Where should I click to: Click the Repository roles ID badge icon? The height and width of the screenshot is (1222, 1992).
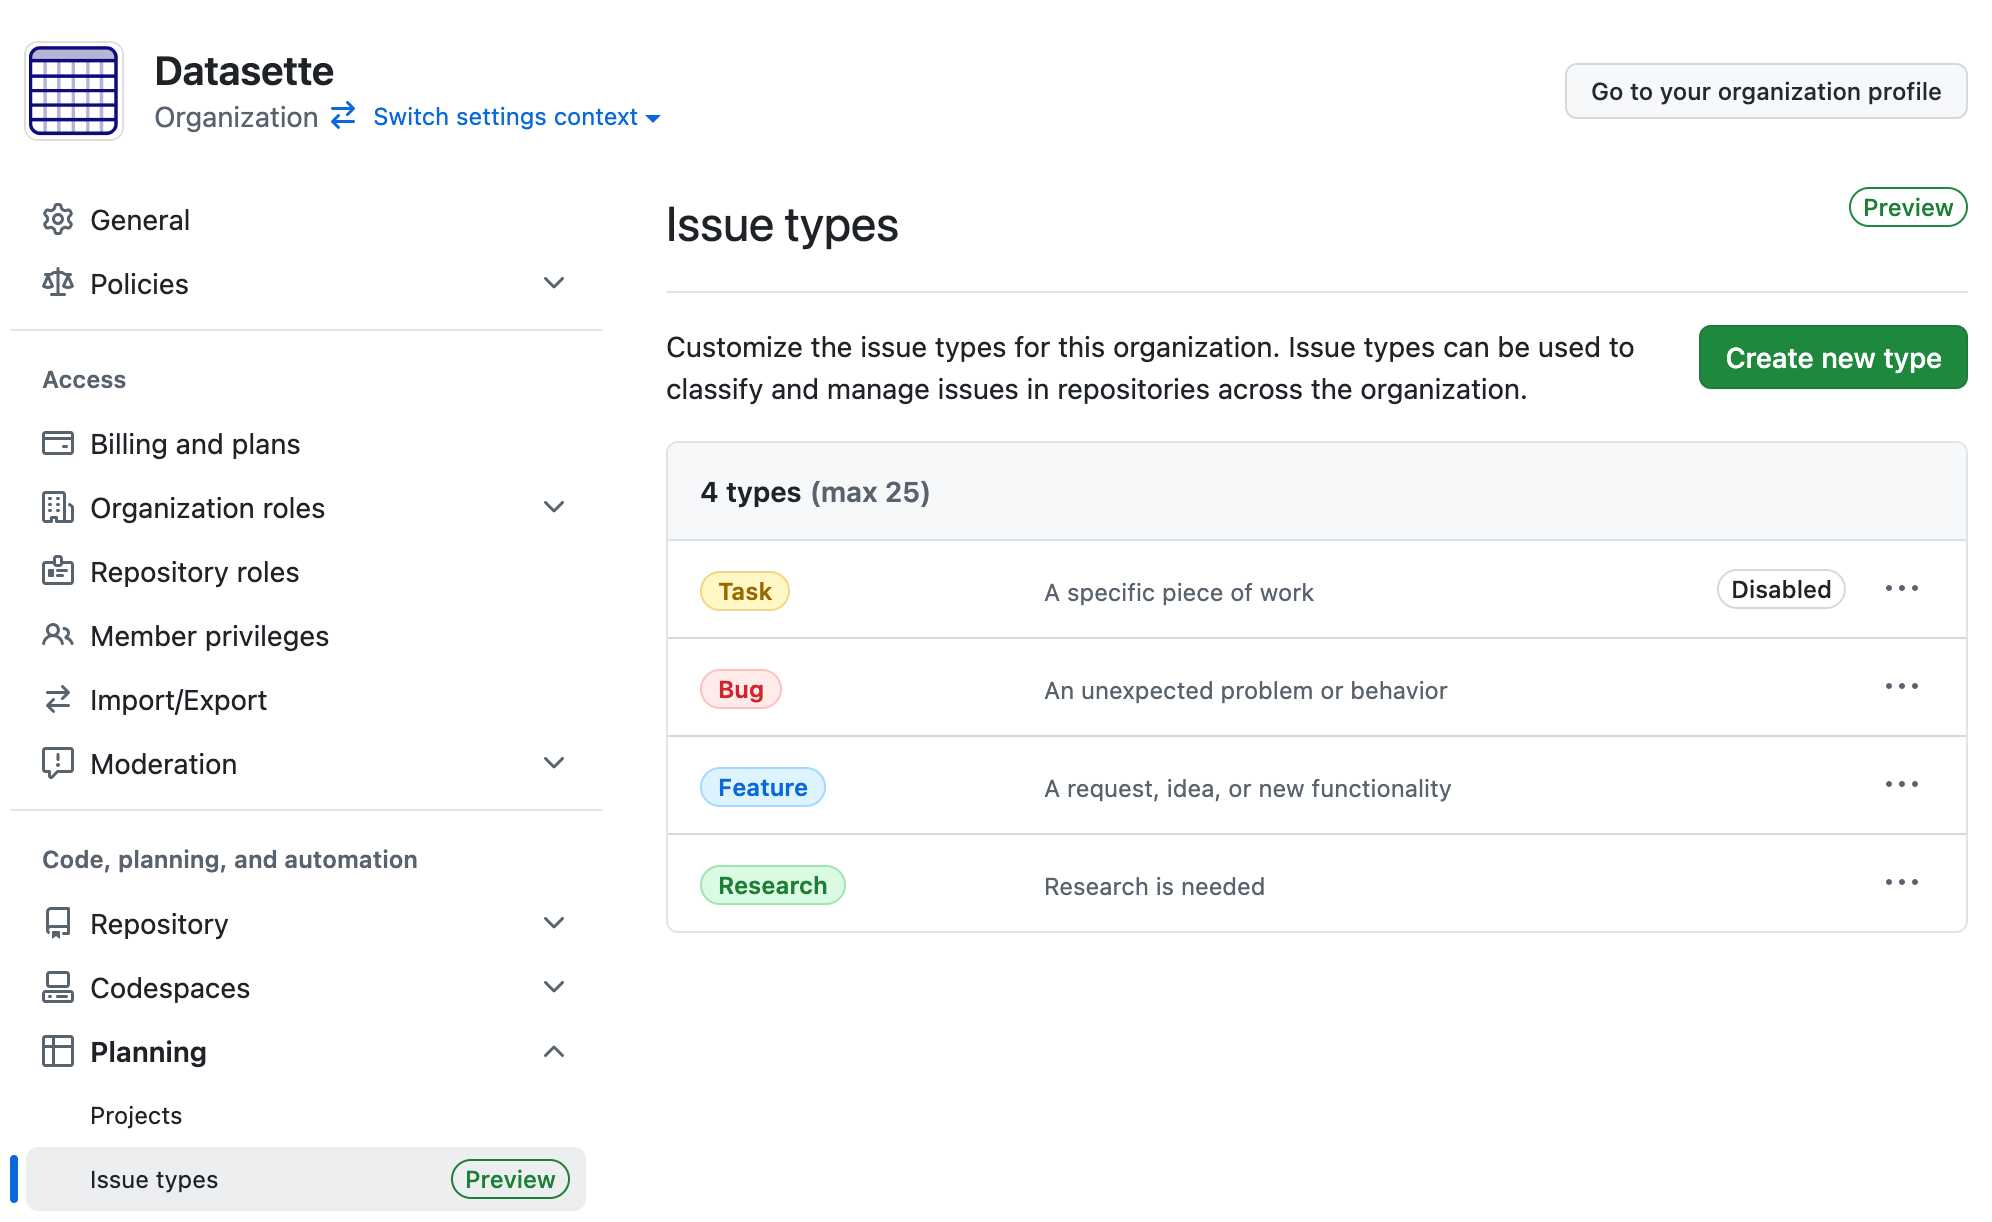click(x=58, y=571)
